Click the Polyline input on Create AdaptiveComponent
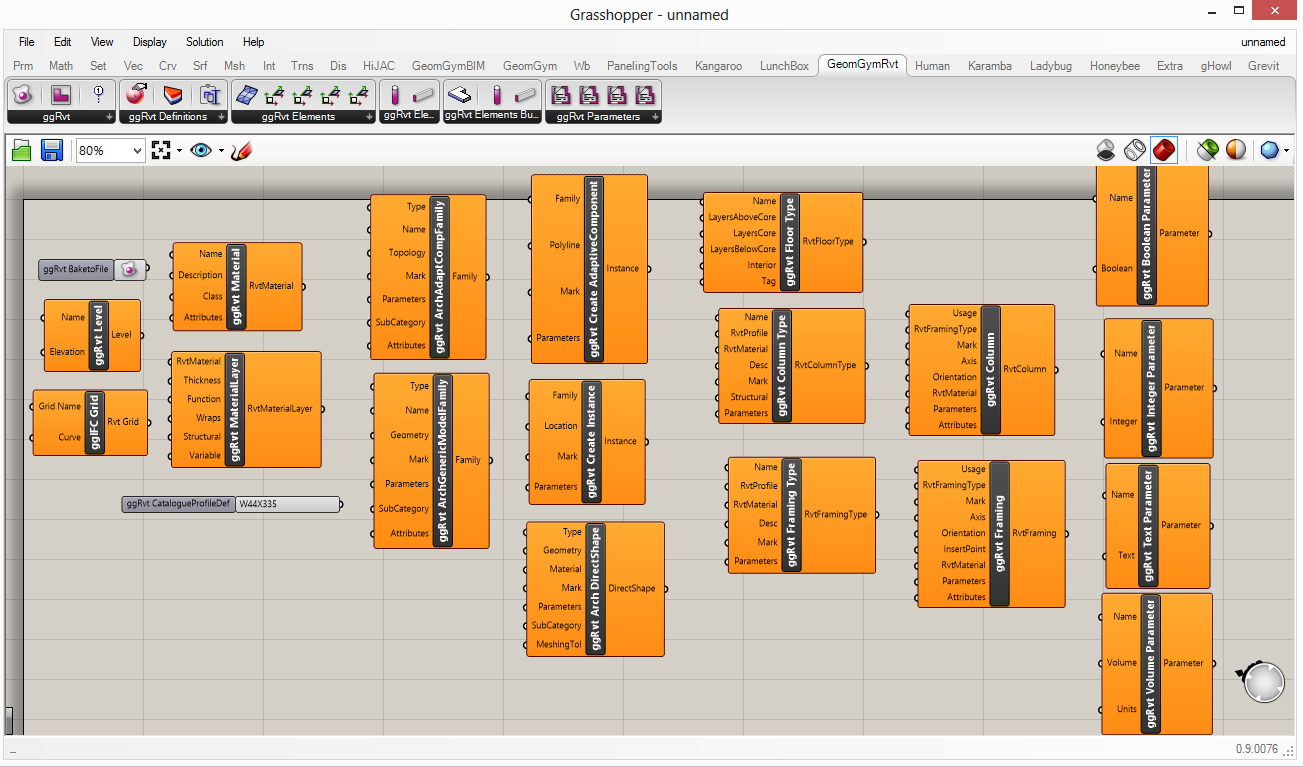The image size is (1303, 767). click(565, 245)
